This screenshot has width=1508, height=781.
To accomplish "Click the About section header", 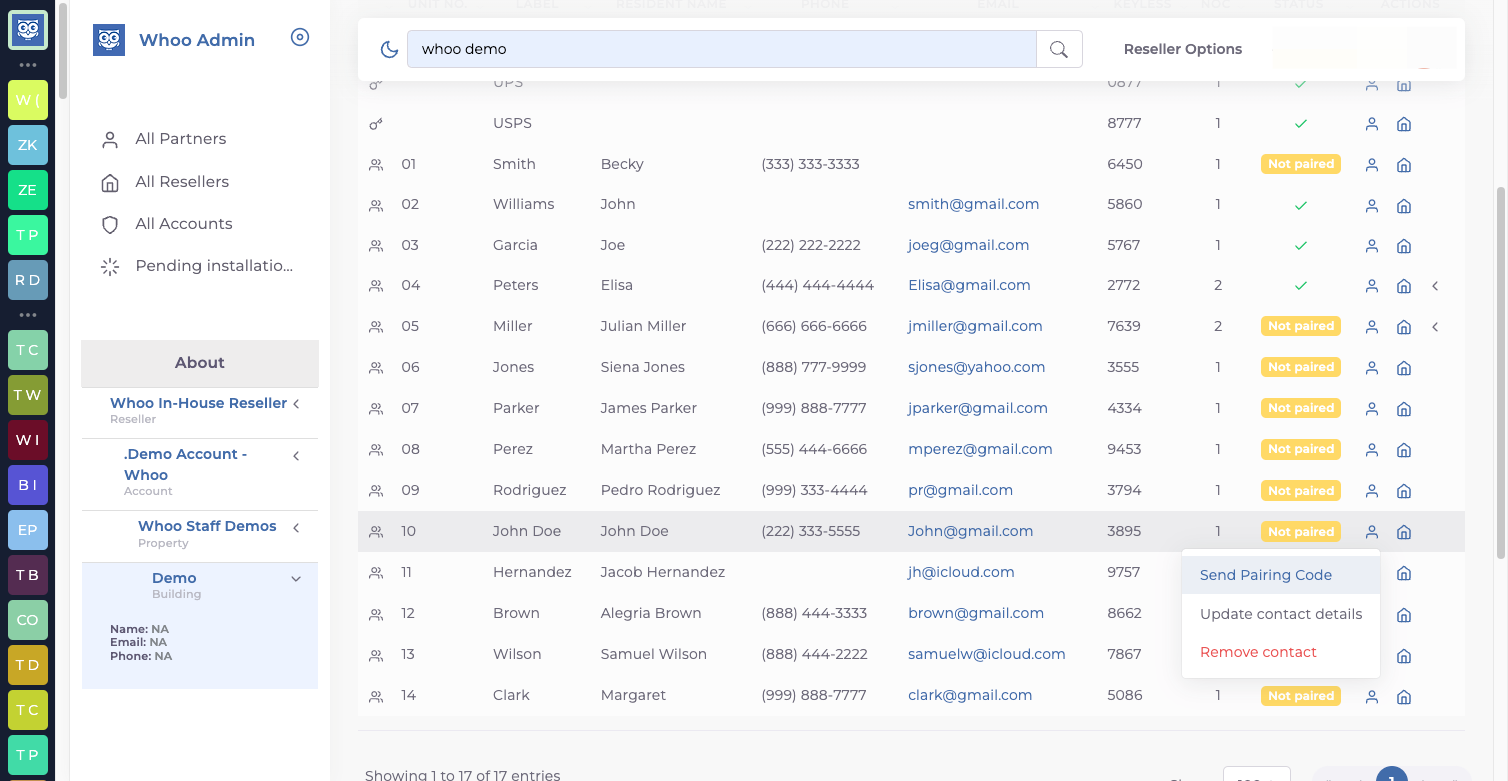I will click(200, 363).
